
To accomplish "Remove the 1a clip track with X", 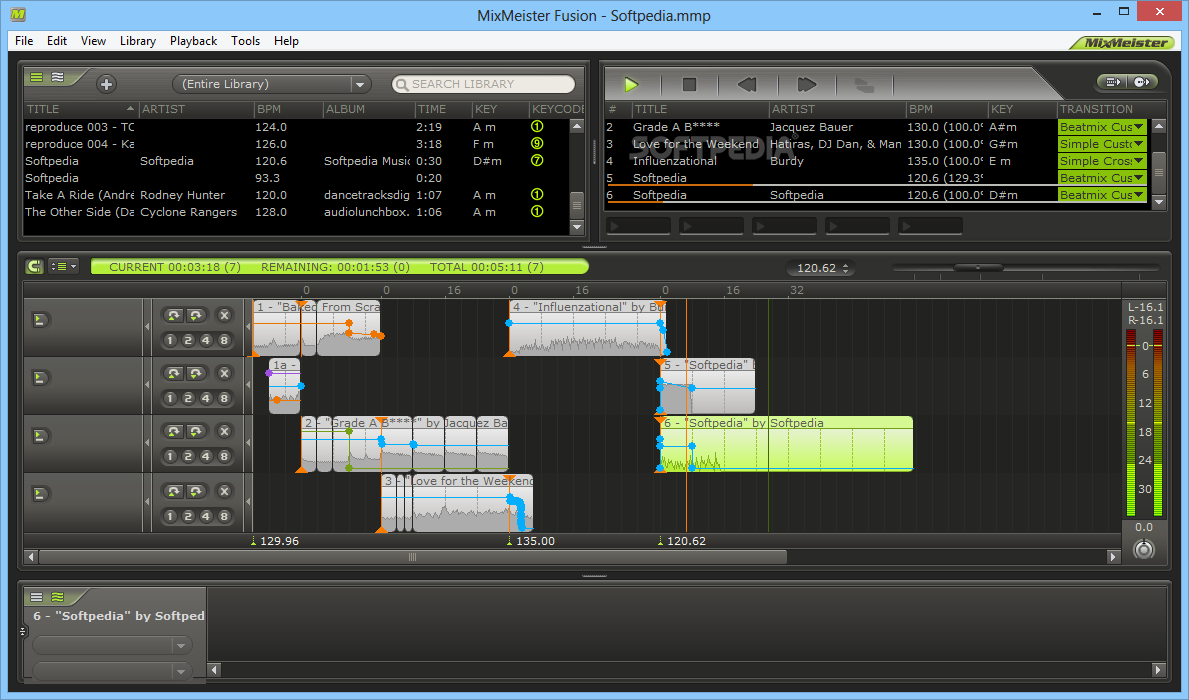I will tap(224, 373).
